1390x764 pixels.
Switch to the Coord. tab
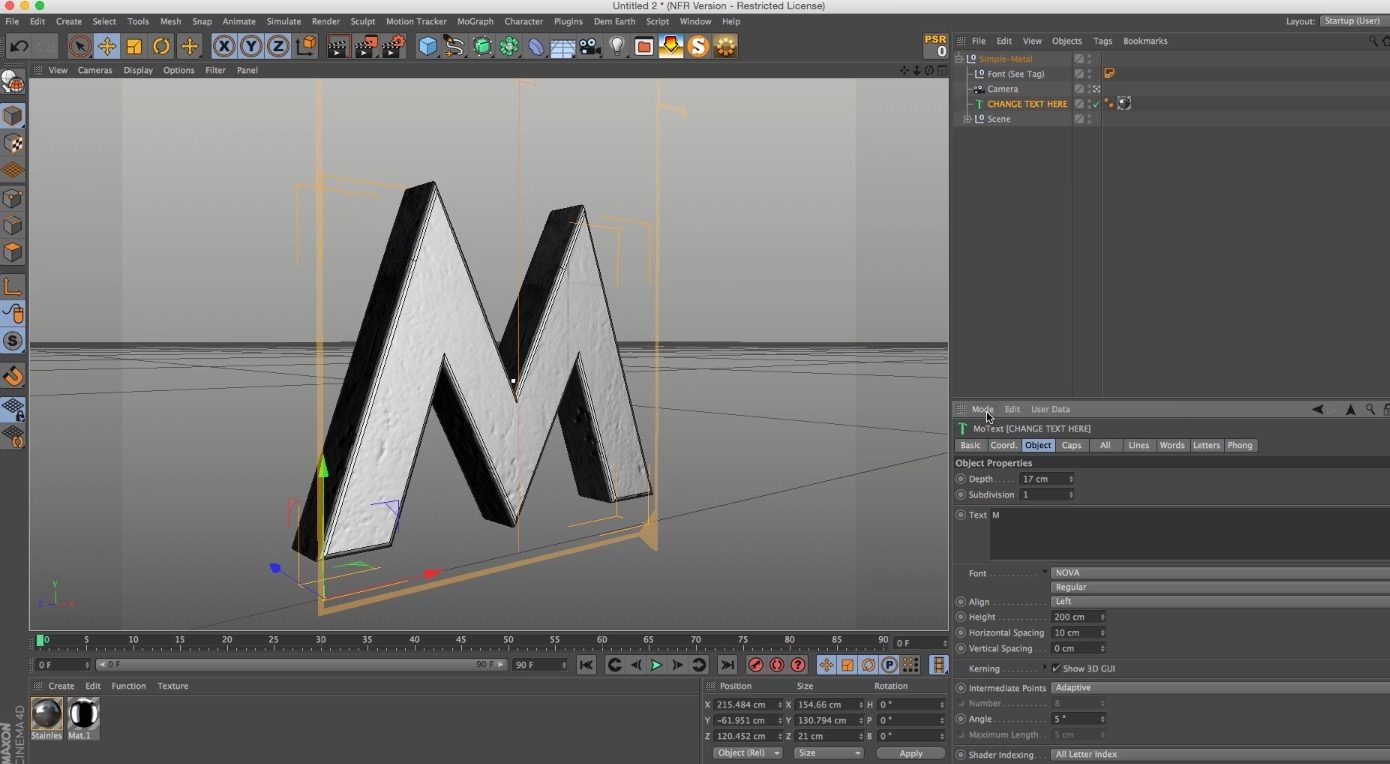point(1004,445)
